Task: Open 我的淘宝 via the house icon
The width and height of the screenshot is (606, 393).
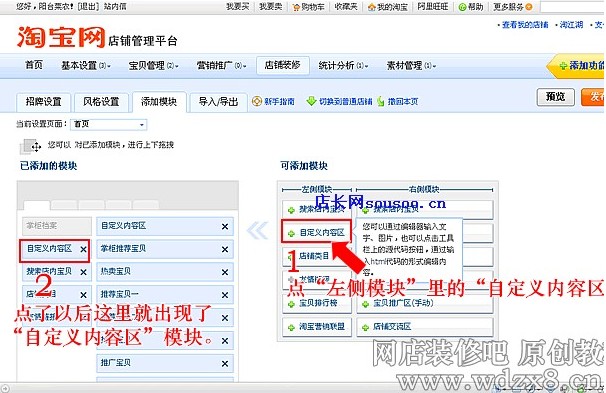Action: tap(372, 7)
